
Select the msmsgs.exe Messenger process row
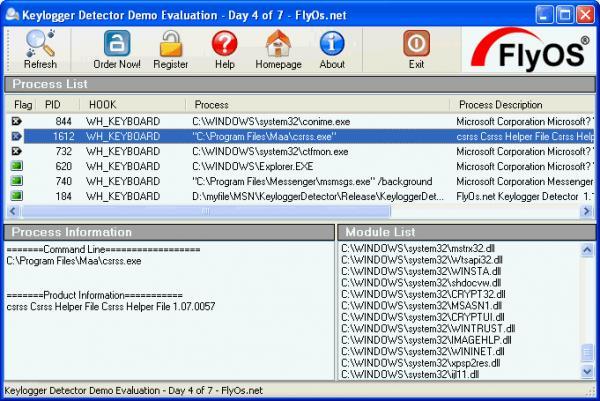(x=301, y=181)
